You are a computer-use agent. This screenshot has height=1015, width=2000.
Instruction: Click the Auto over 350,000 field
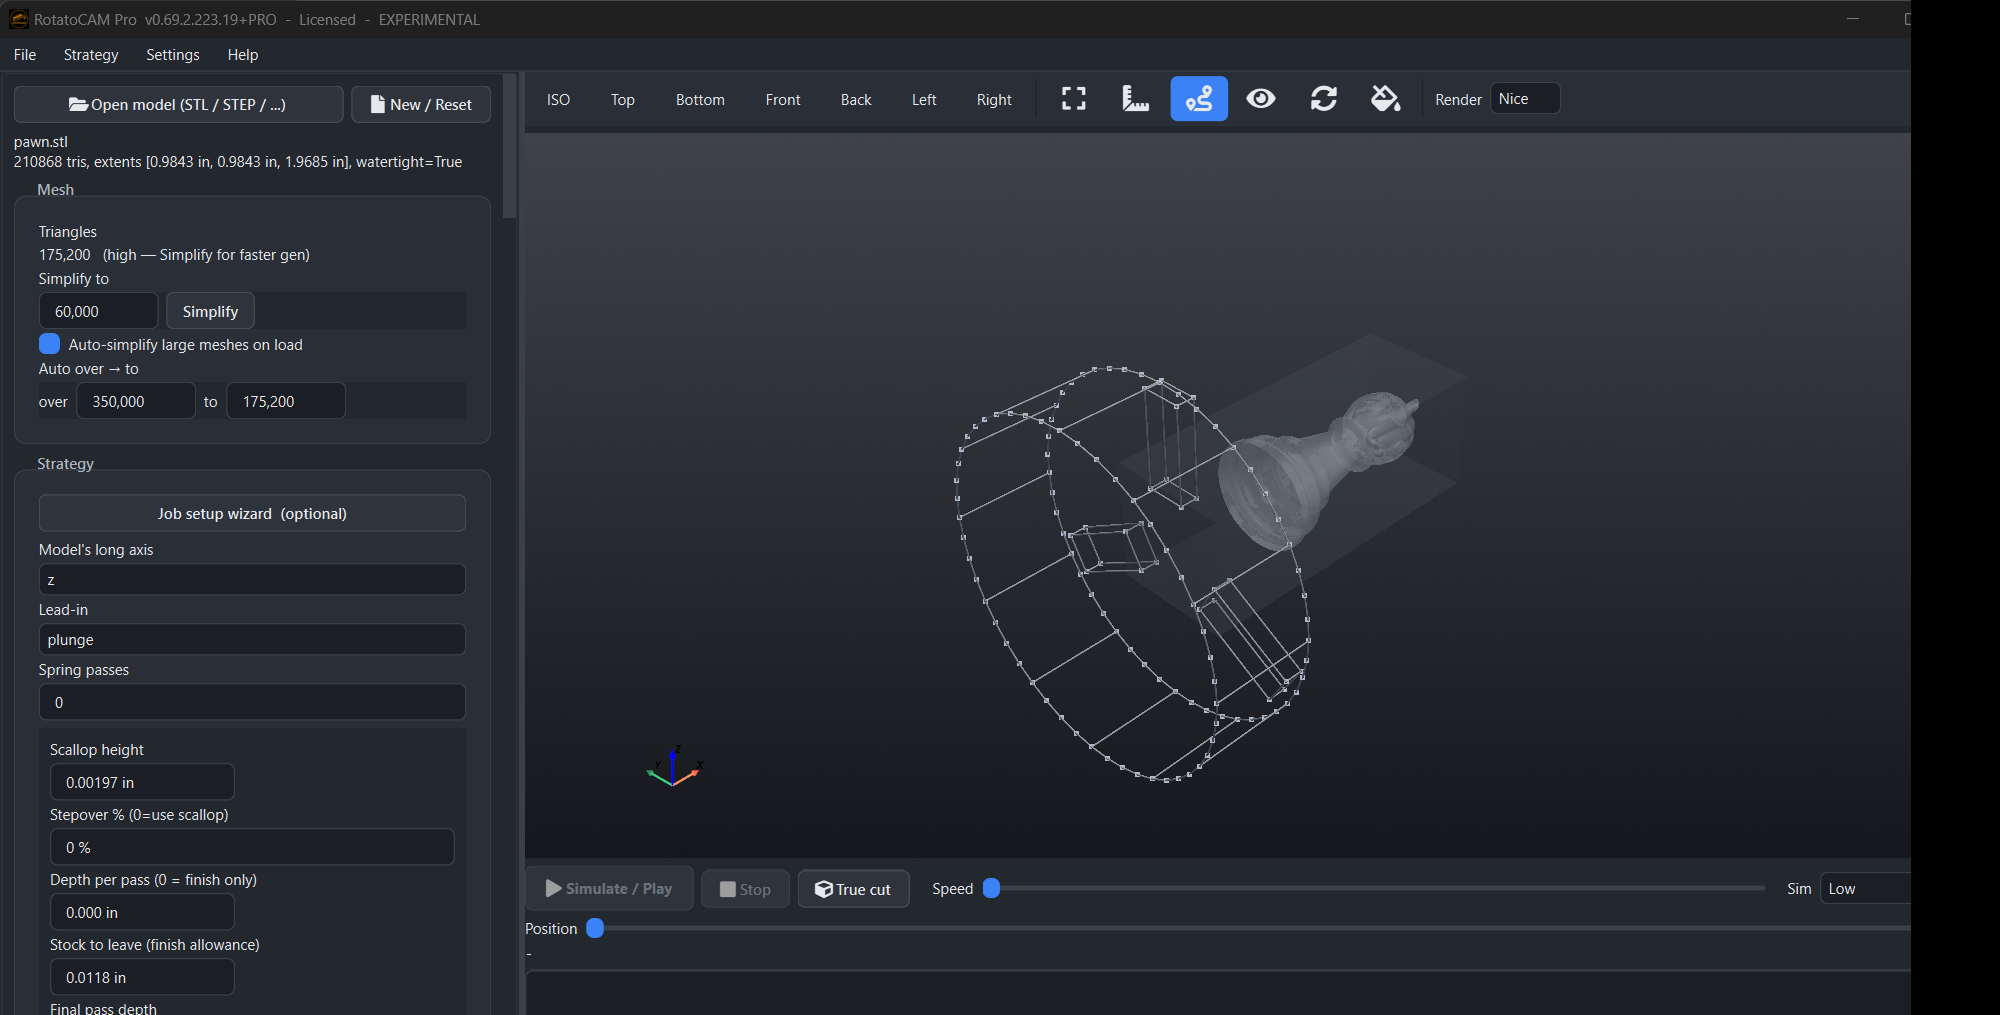coord(136,402)
